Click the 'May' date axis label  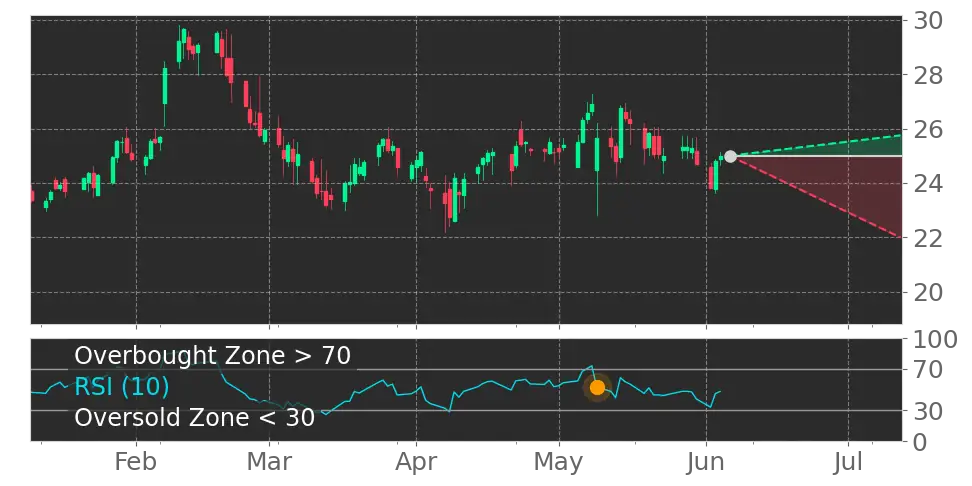point(559,463)
